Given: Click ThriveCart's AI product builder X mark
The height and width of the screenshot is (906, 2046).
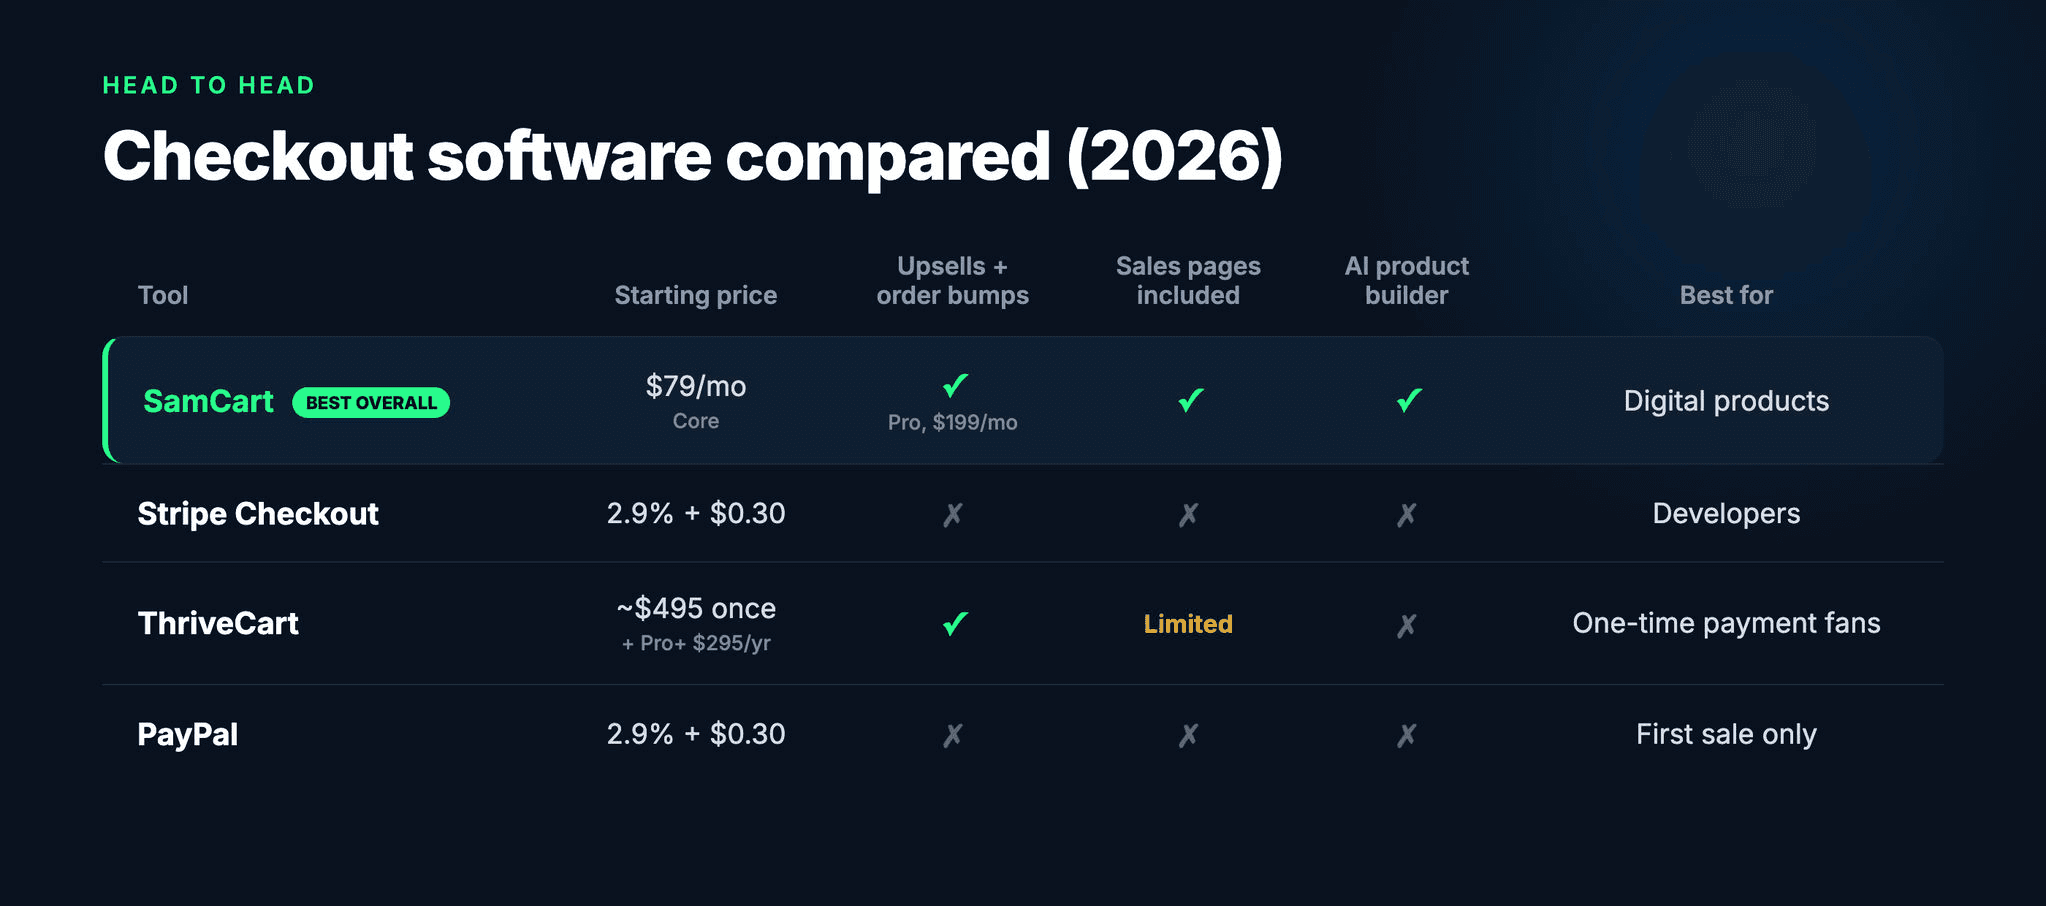Looking at the screenshot, I should [x=1406, y=626].
